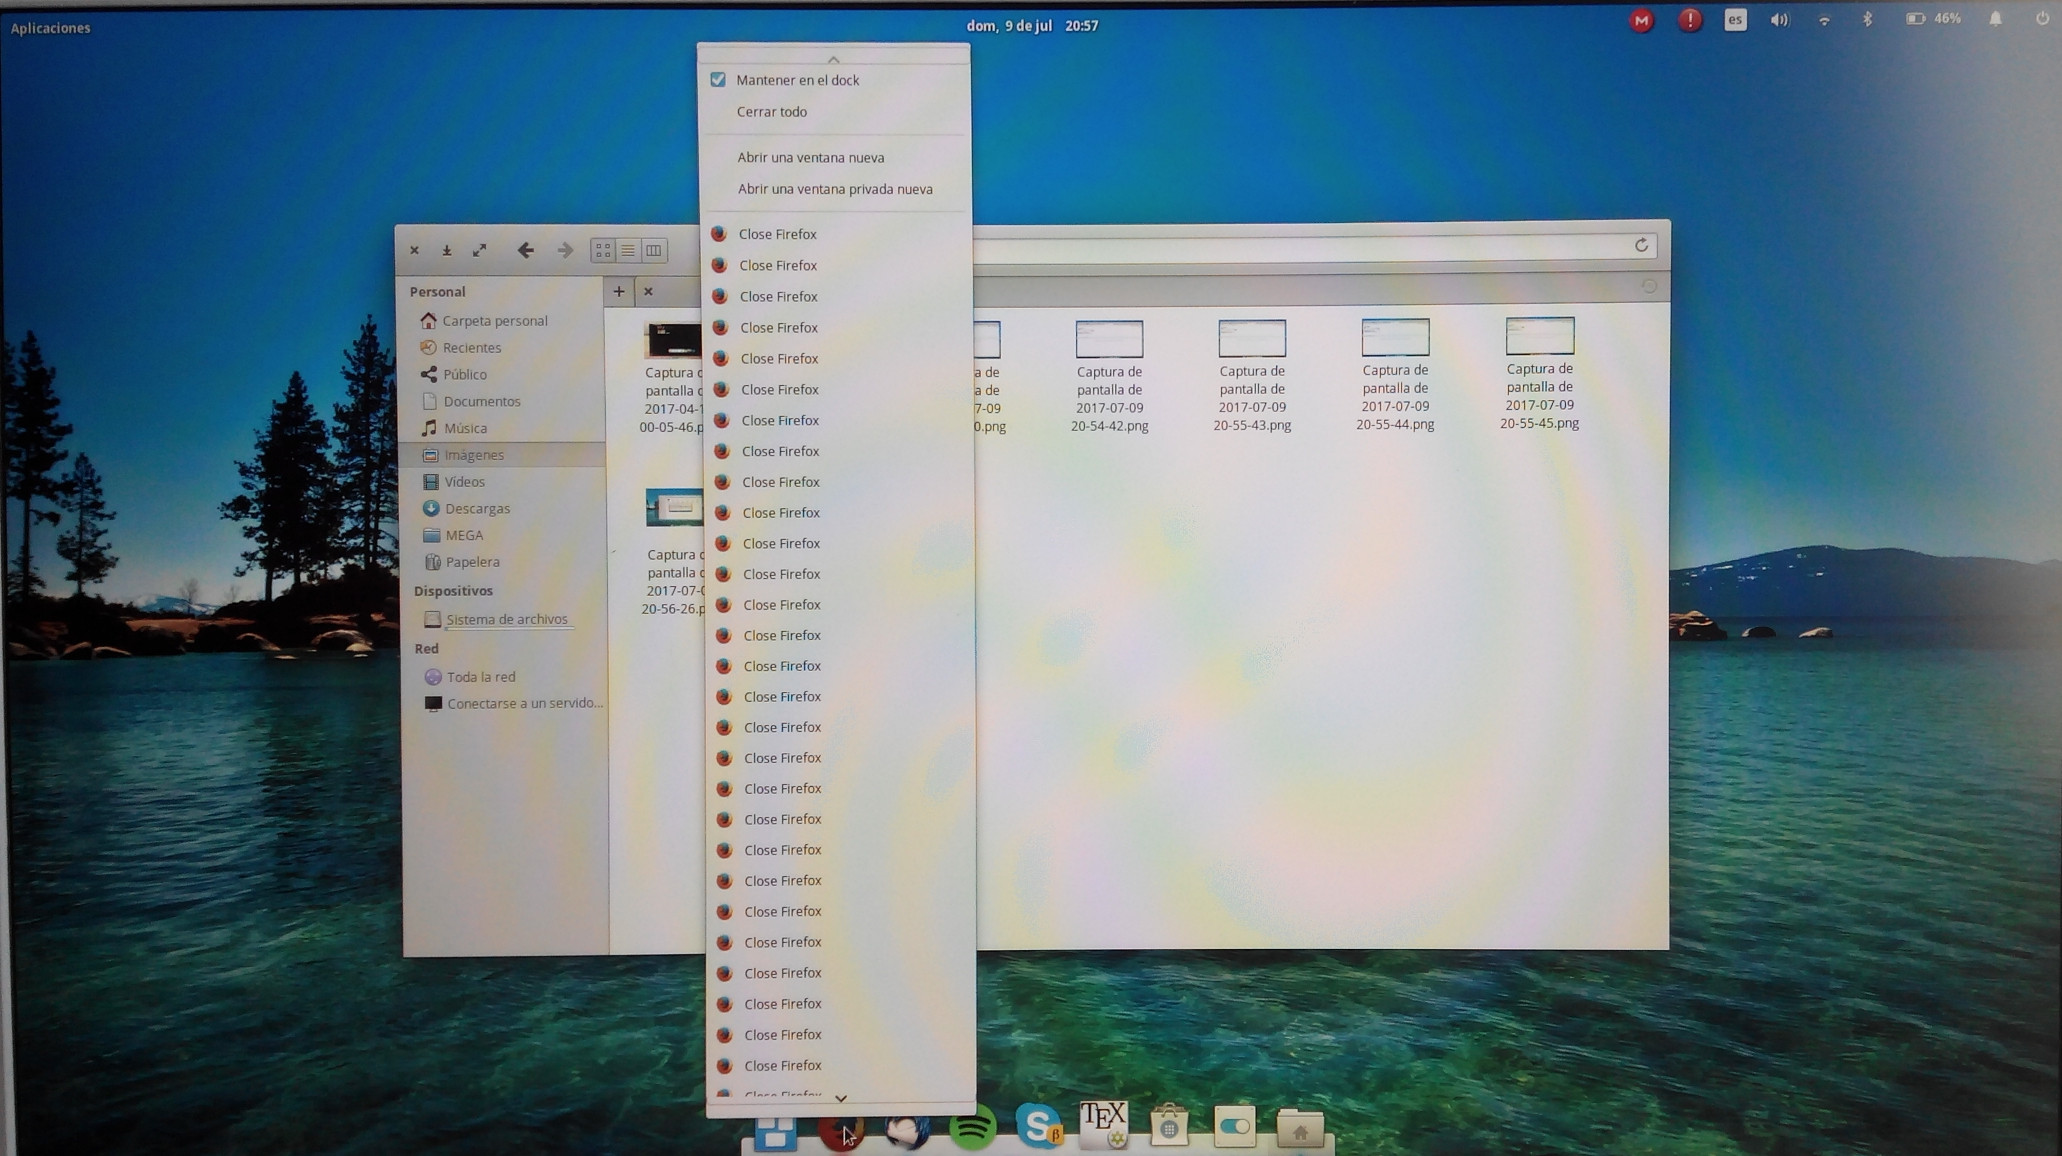Open the notifications bell indicator

click(x=1995, y=19)
